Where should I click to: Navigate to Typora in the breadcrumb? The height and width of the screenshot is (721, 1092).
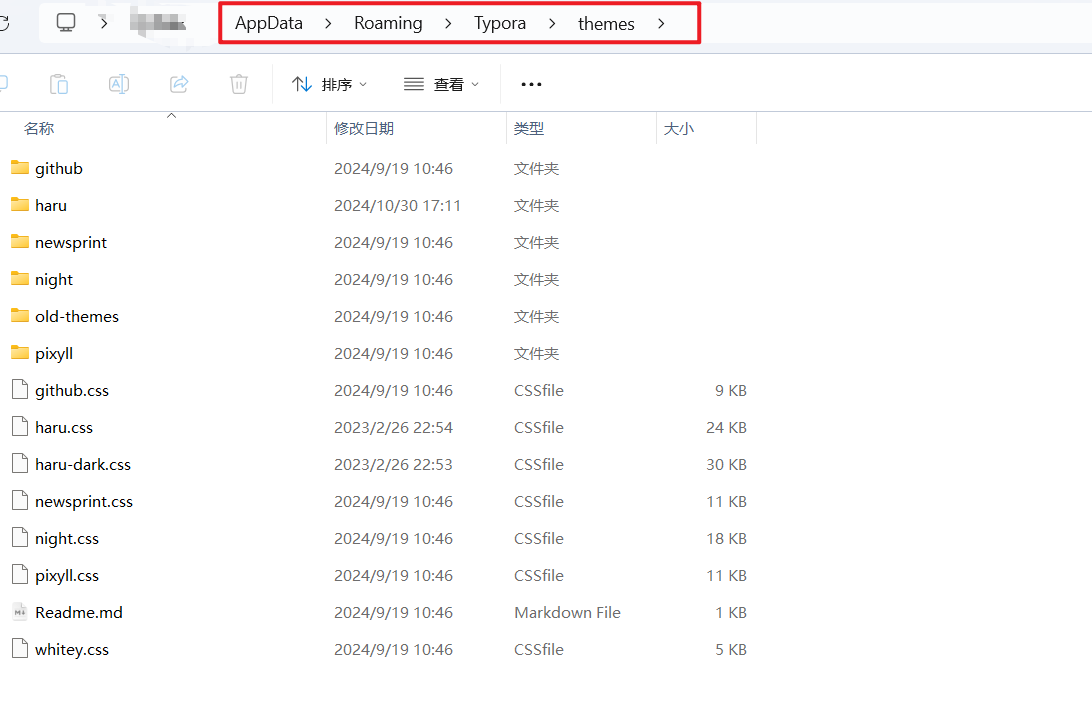pos(500,23)
